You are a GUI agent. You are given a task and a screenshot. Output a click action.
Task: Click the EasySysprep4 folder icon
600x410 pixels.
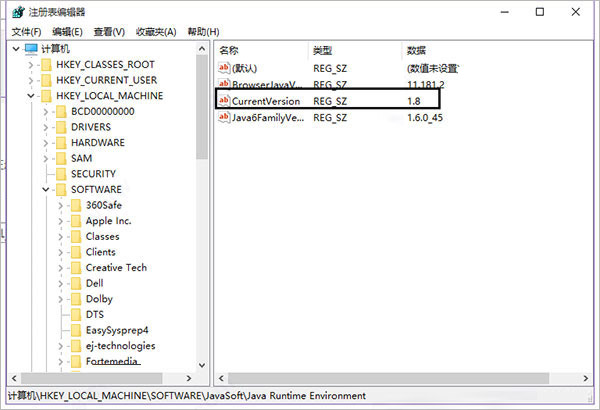(76, 330)
